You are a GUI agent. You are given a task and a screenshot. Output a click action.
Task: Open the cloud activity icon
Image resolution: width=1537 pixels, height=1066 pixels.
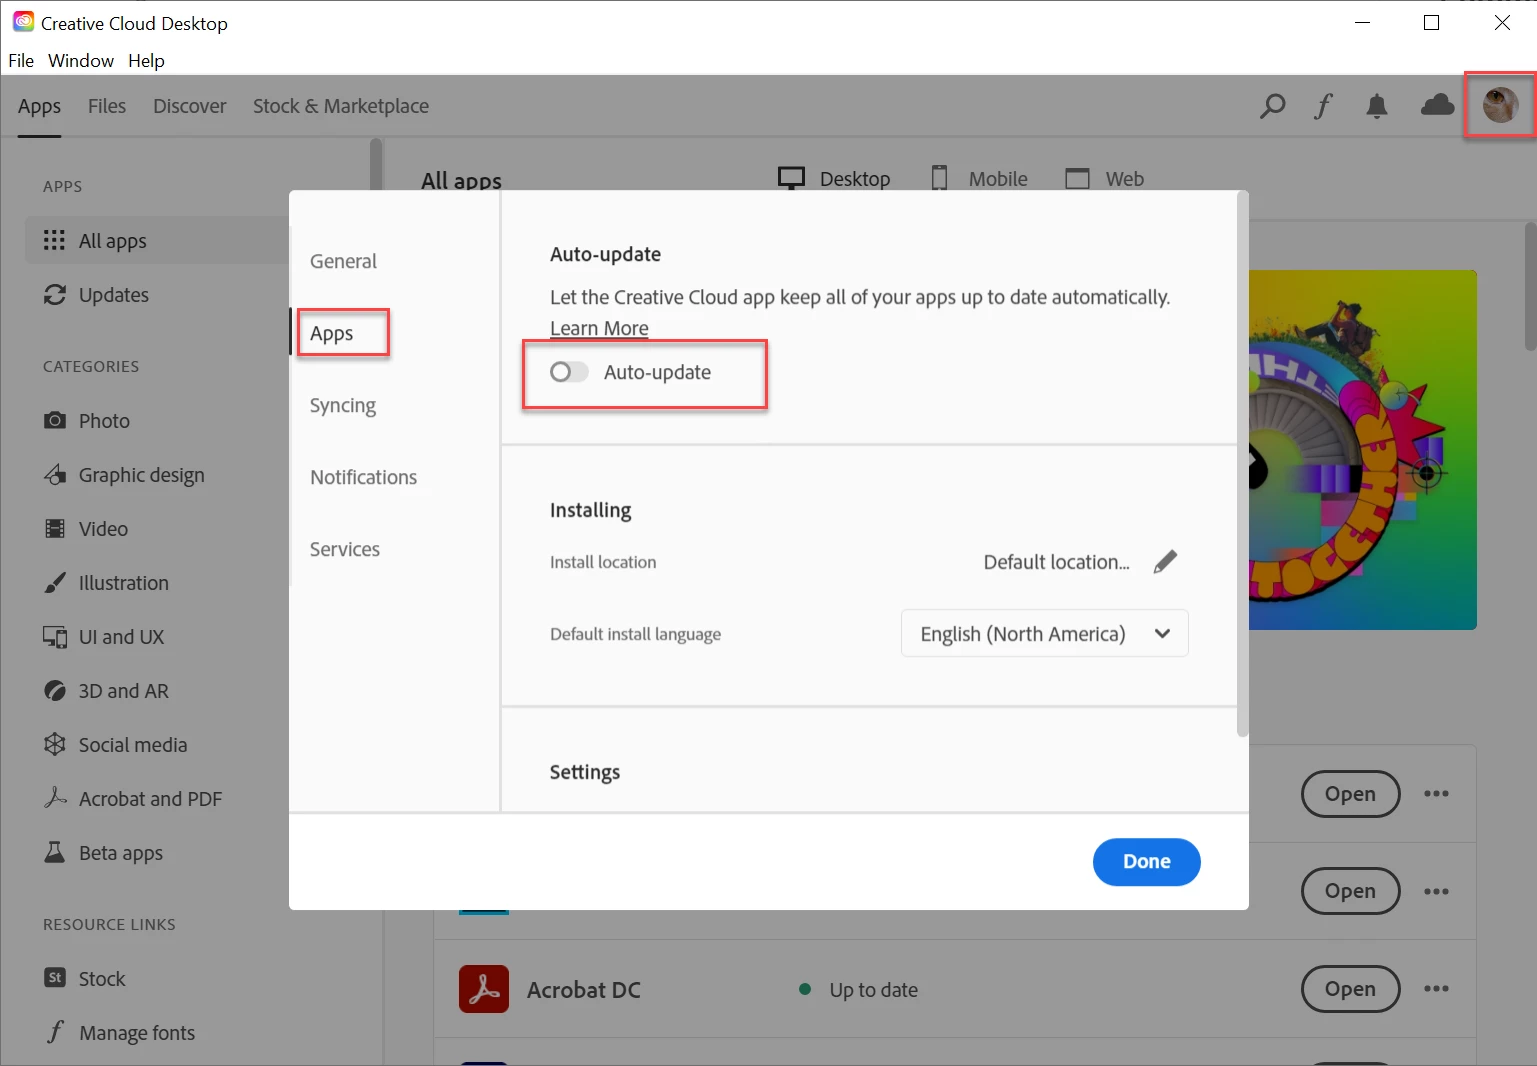point(1437,105)
